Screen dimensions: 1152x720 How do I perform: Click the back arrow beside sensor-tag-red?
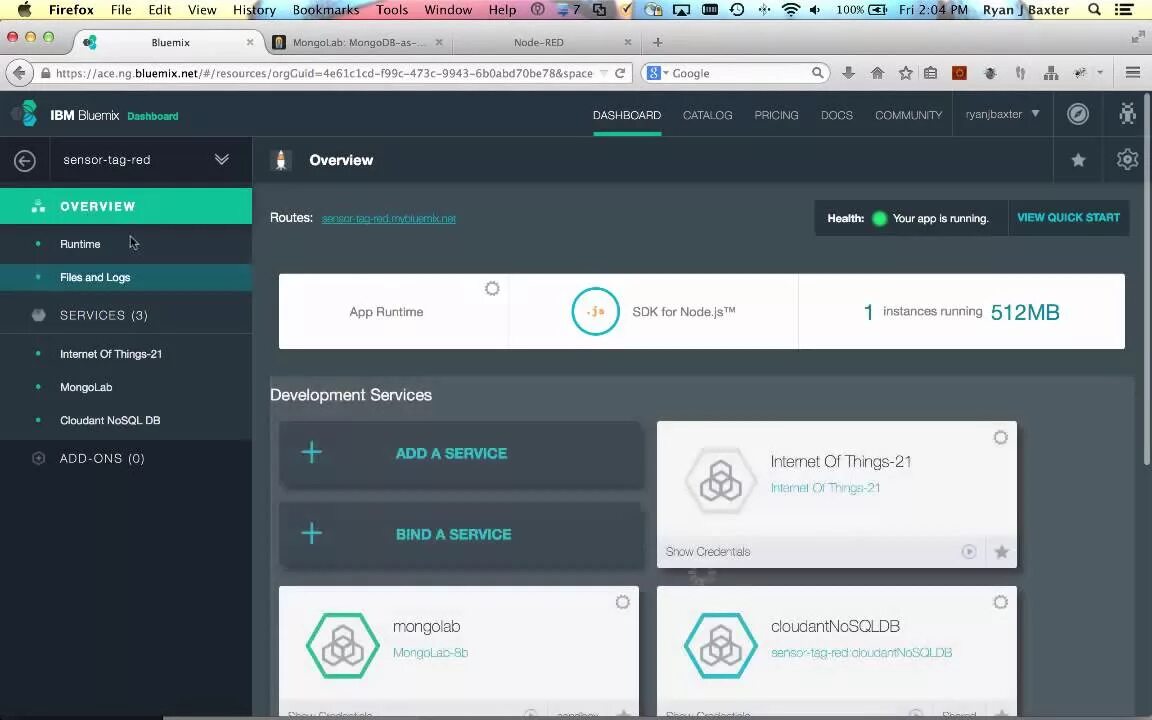[24, 160]
